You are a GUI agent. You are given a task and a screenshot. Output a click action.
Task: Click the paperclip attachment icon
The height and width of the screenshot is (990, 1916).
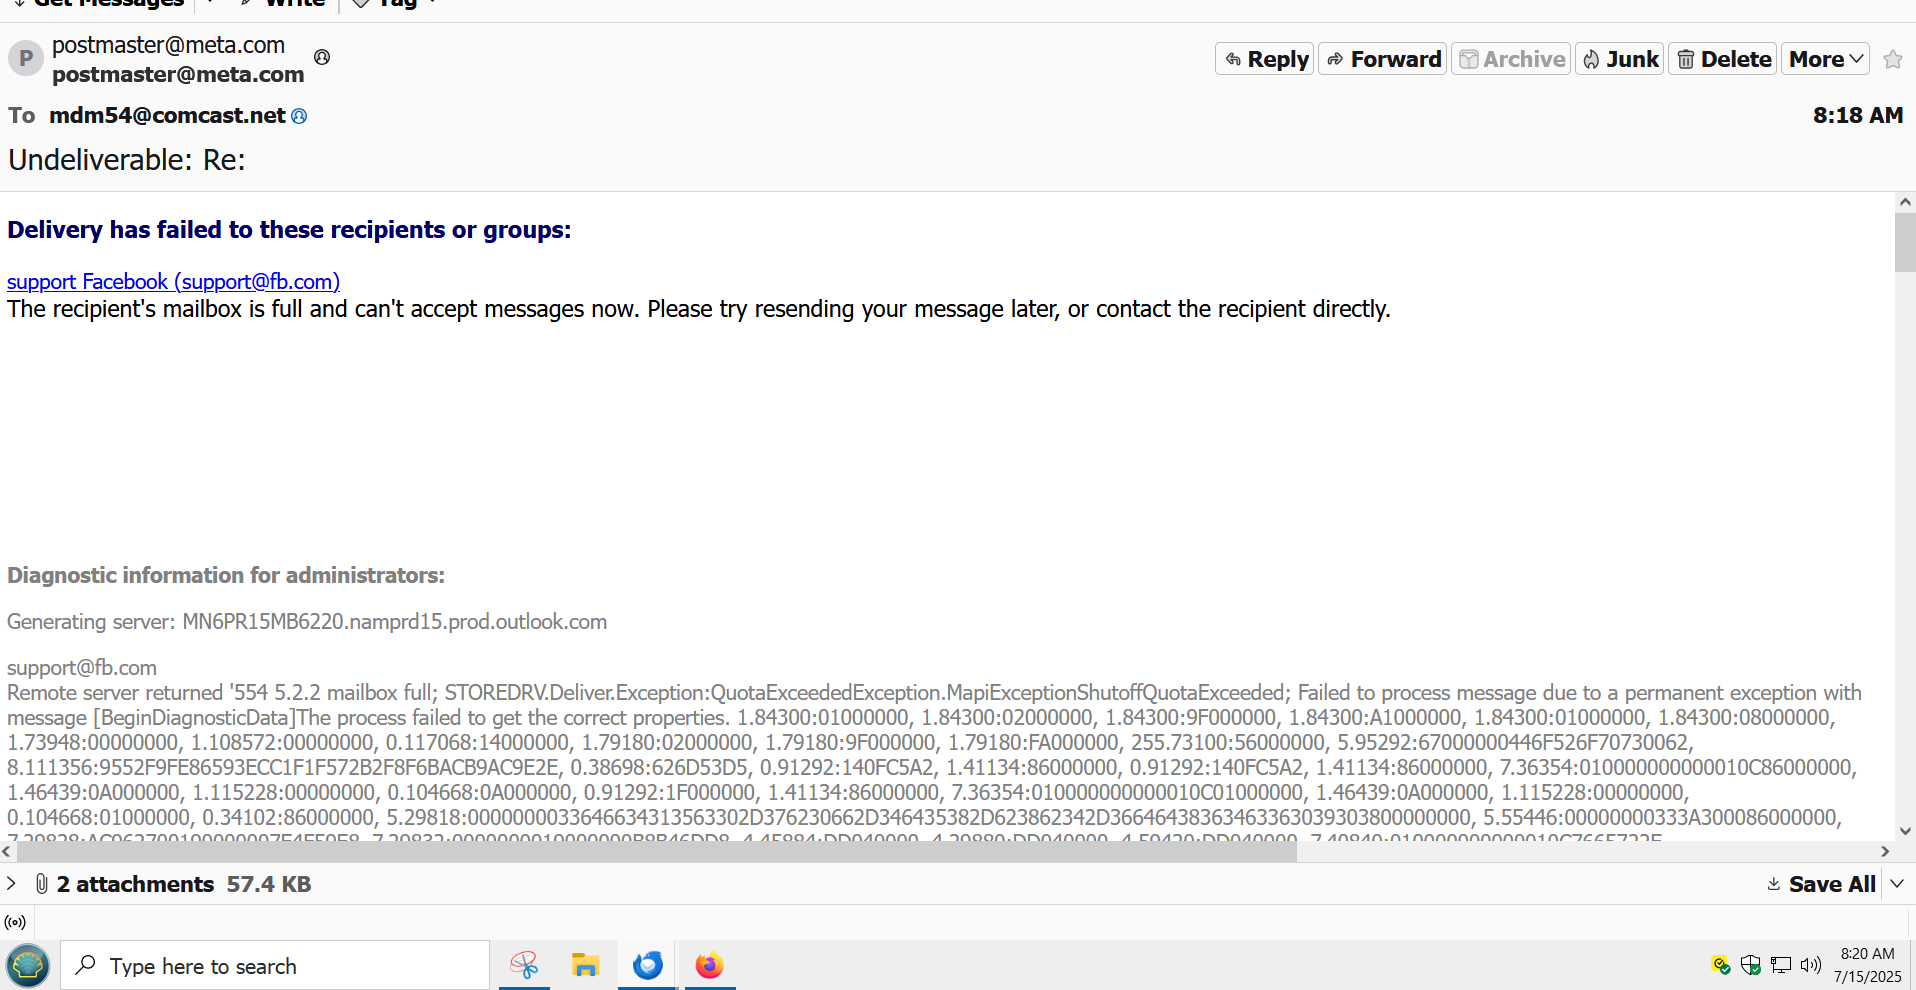pyautogui.click(x=42, y=884)
